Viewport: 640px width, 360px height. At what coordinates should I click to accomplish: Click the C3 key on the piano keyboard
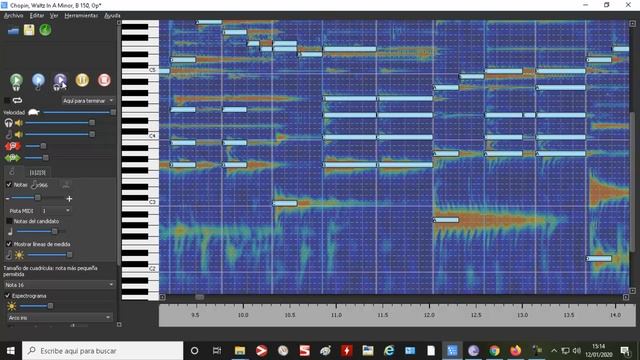point(152,202)
